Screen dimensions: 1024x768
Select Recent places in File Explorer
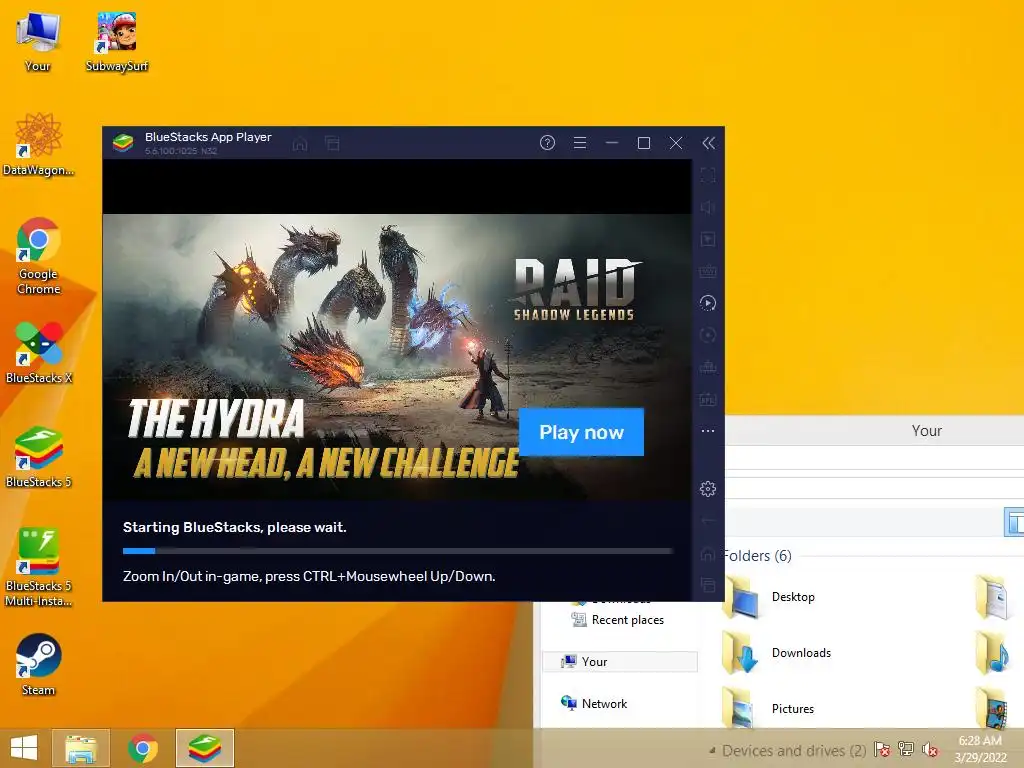click(x=617, y=620)
